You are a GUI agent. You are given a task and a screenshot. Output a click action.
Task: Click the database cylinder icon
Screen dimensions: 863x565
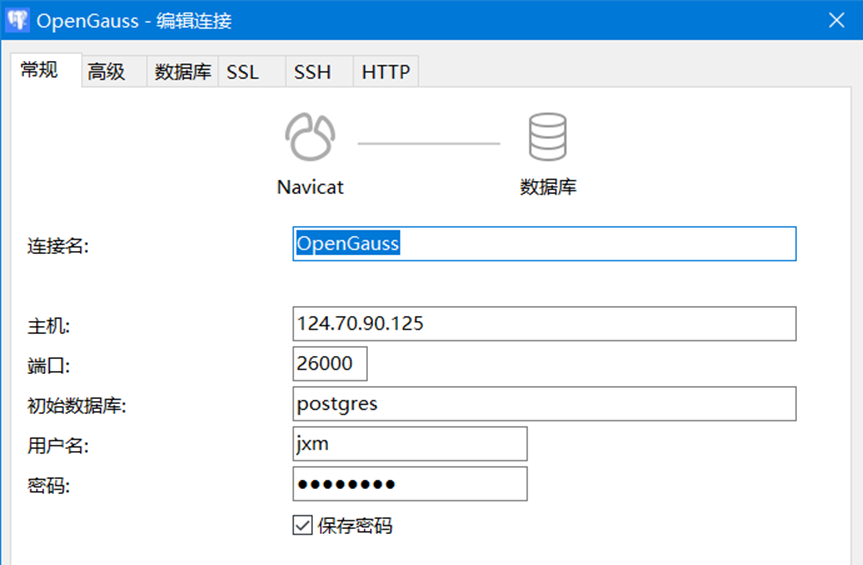coord(547,136)
